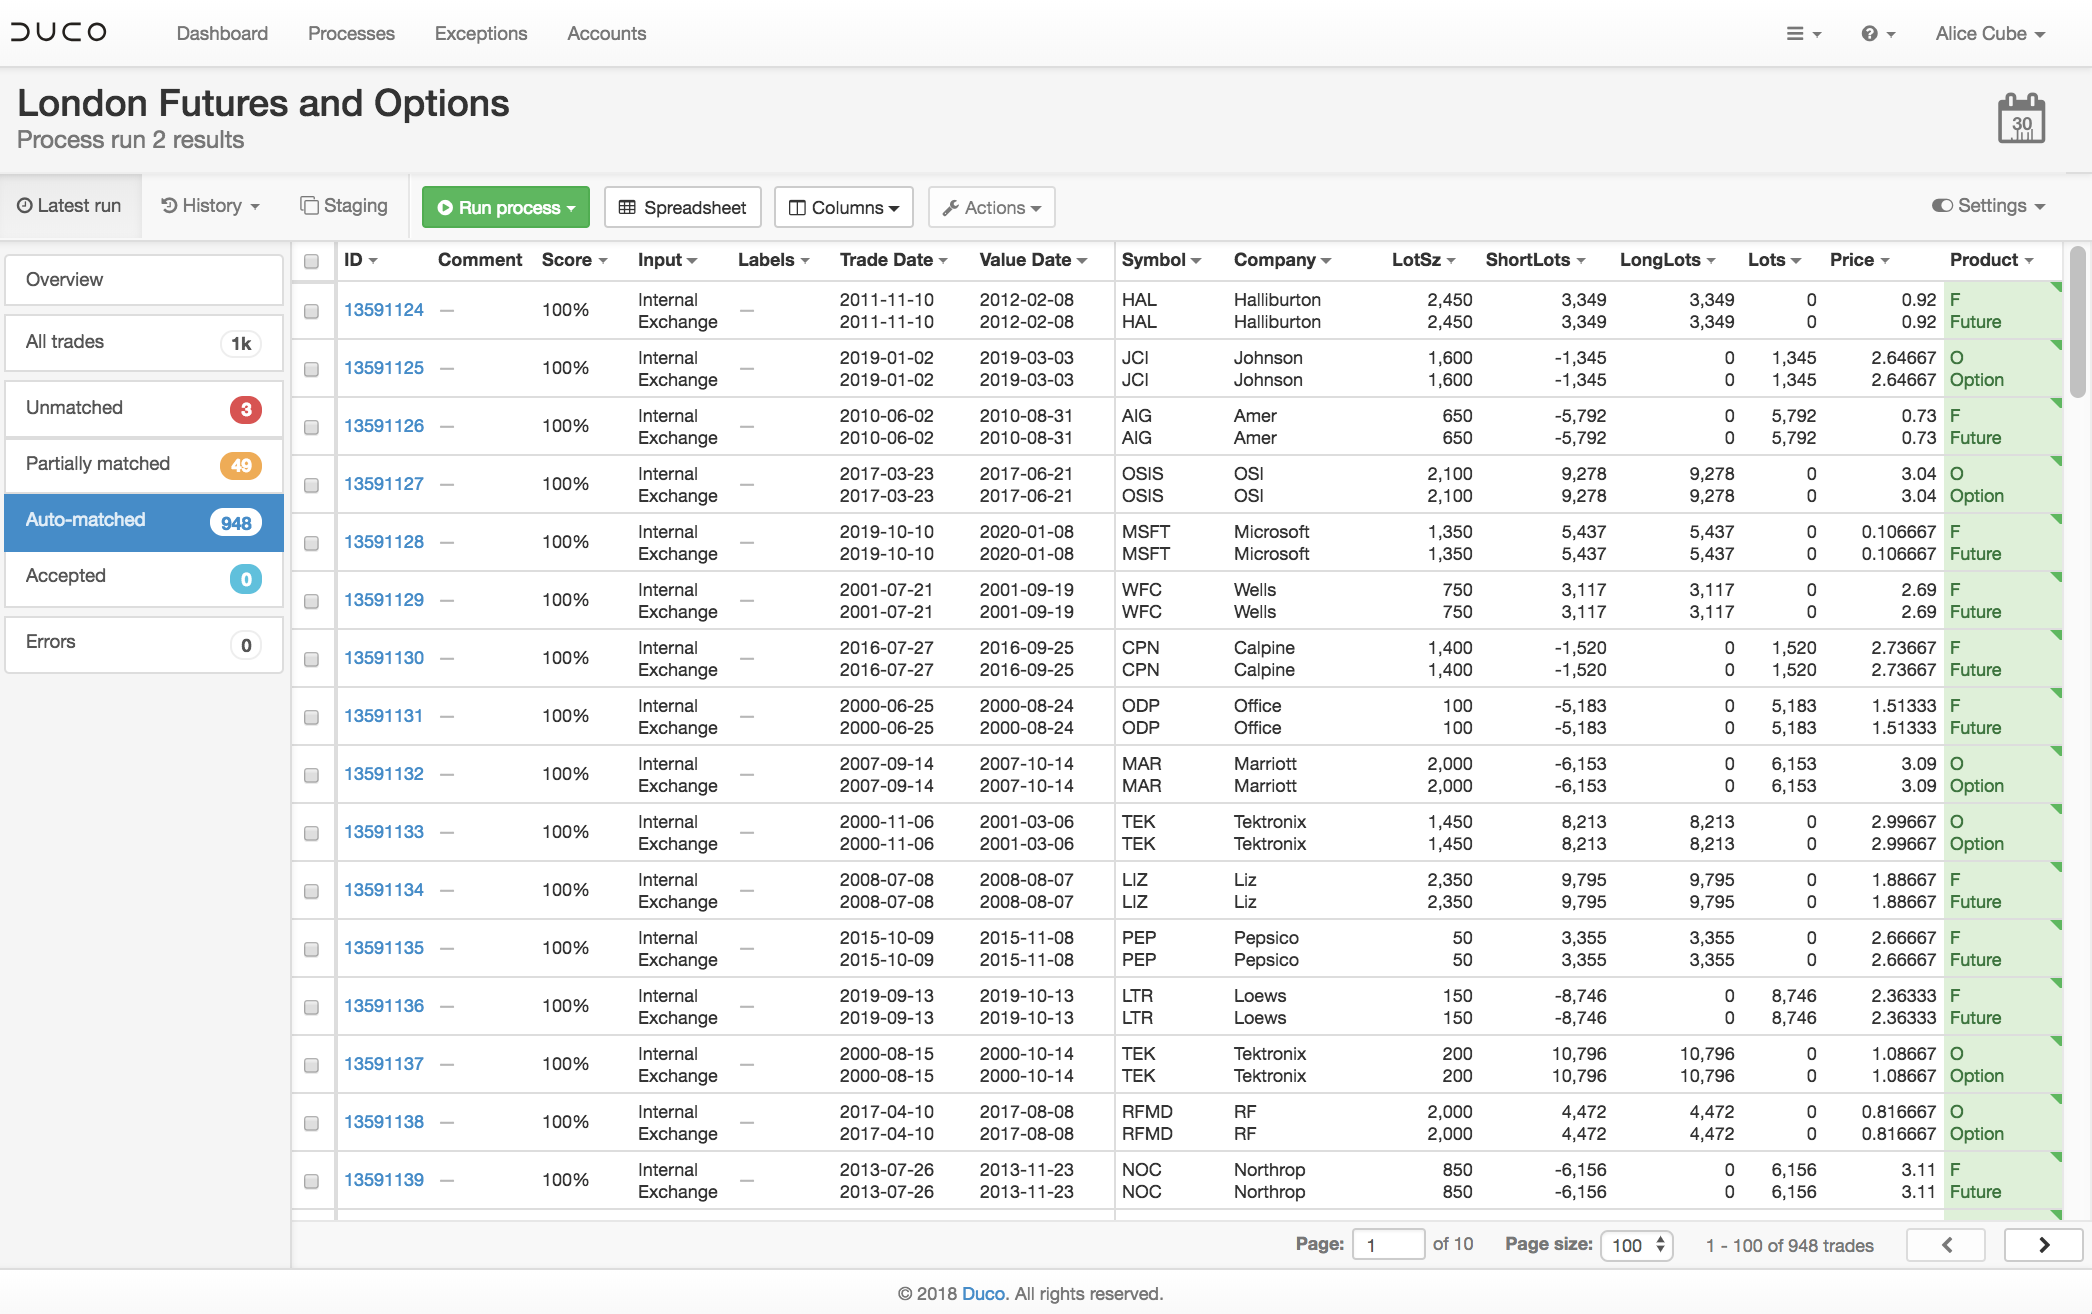Click the Comment column header
The height and width of the screenshot is (1314, 2092).
[x=480, y=259]
